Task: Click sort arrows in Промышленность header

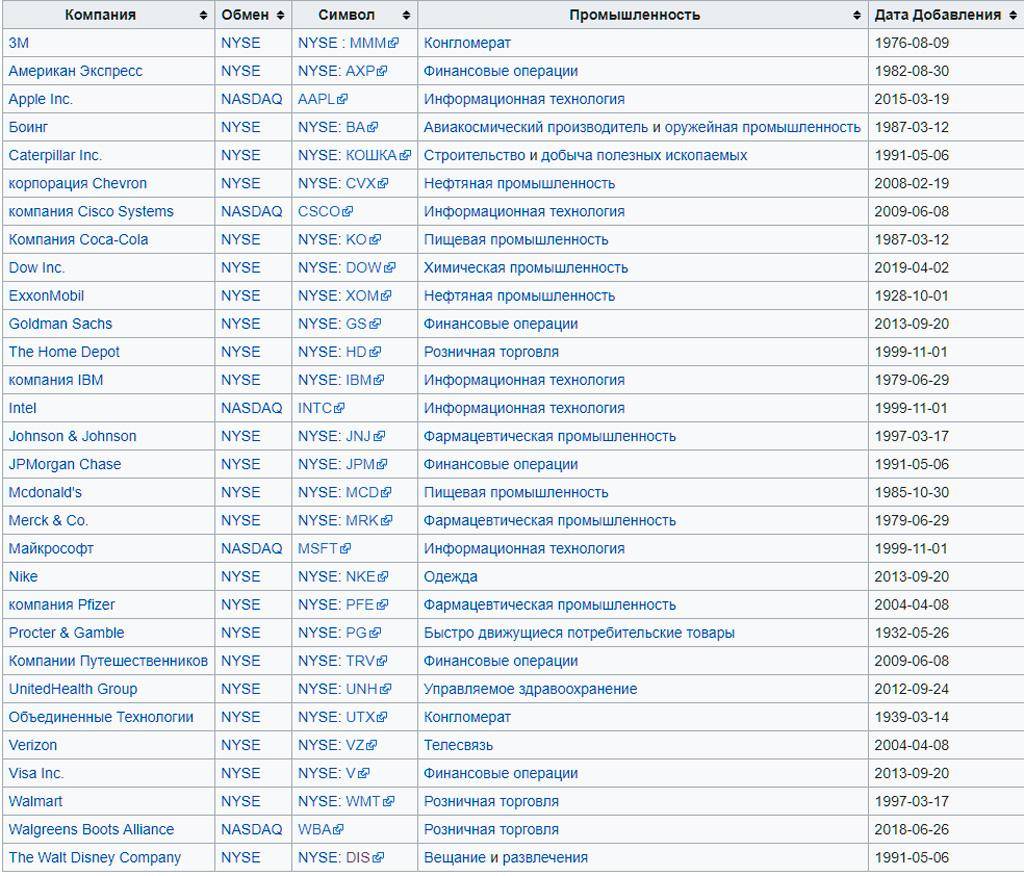Action: click(857, 15)
